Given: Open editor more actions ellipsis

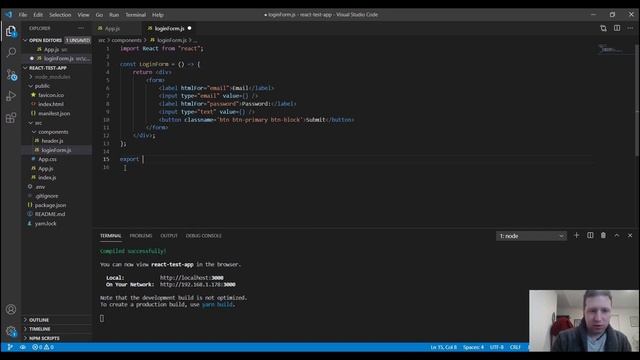Looking at the screenshot, I should [630, 28].
